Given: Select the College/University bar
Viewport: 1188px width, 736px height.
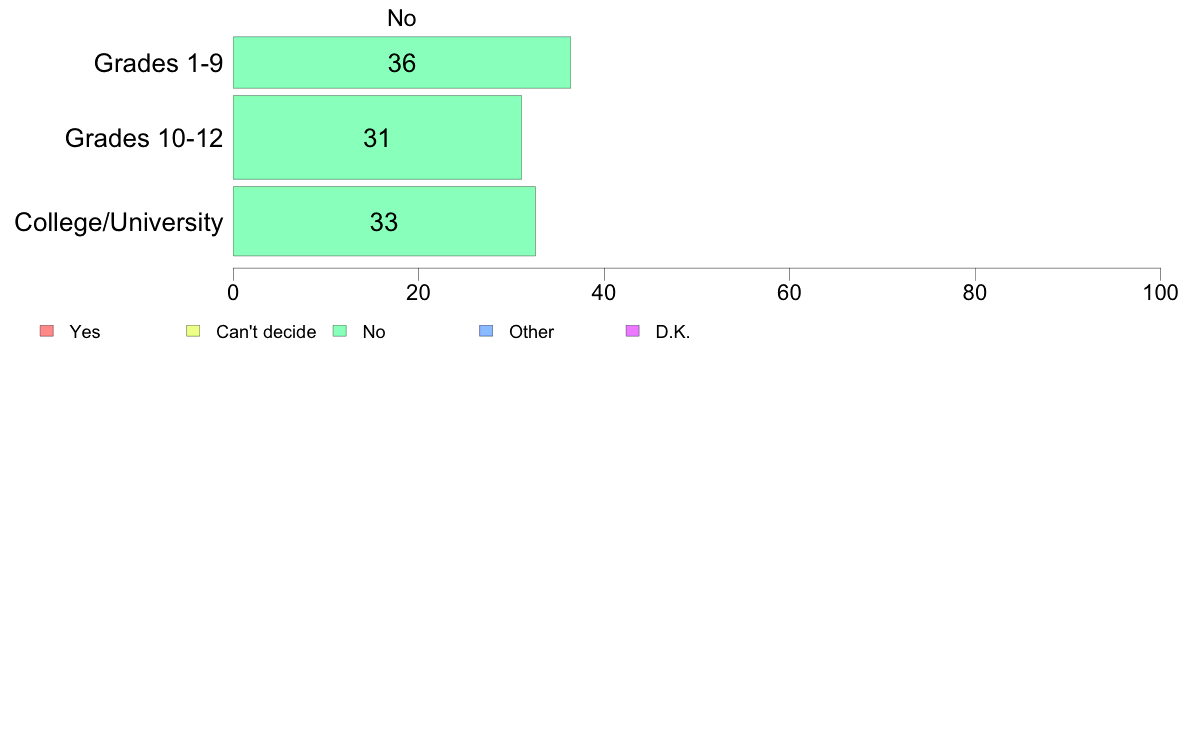Looking at the screenshot, I should tap(384, 221).
